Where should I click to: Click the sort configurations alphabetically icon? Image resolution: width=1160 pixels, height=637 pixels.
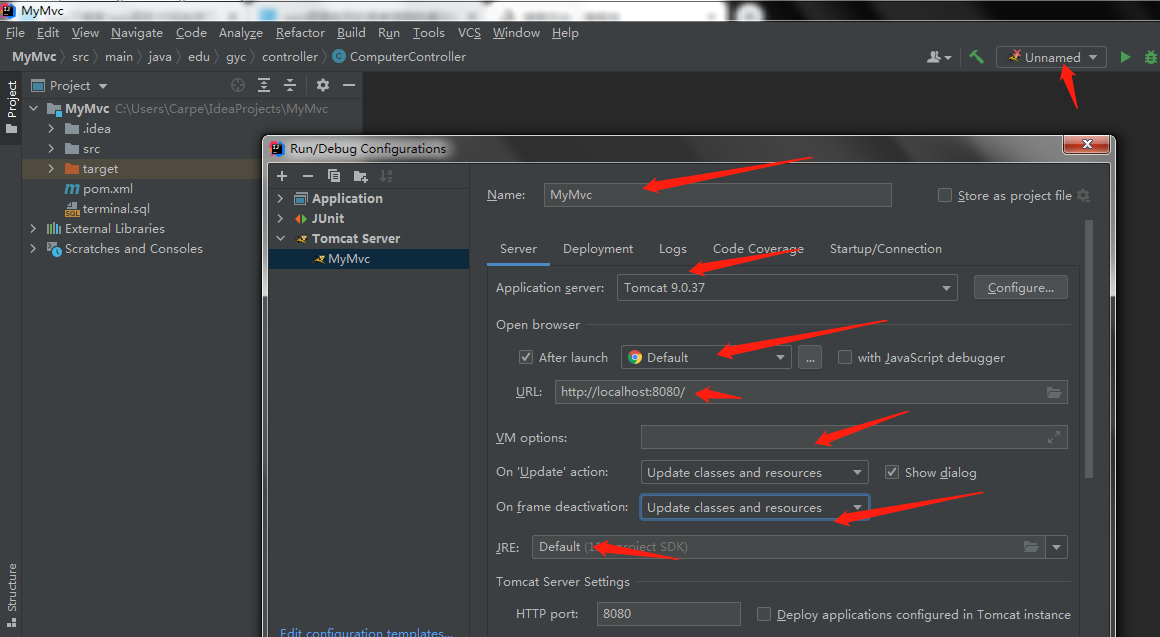[x=386, y=176]
